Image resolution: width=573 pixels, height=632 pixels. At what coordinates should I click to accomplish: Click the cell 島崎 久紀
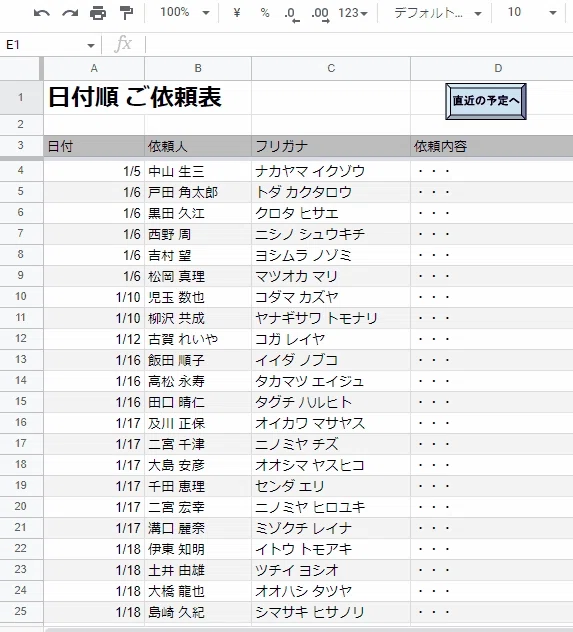click(198, 612)
